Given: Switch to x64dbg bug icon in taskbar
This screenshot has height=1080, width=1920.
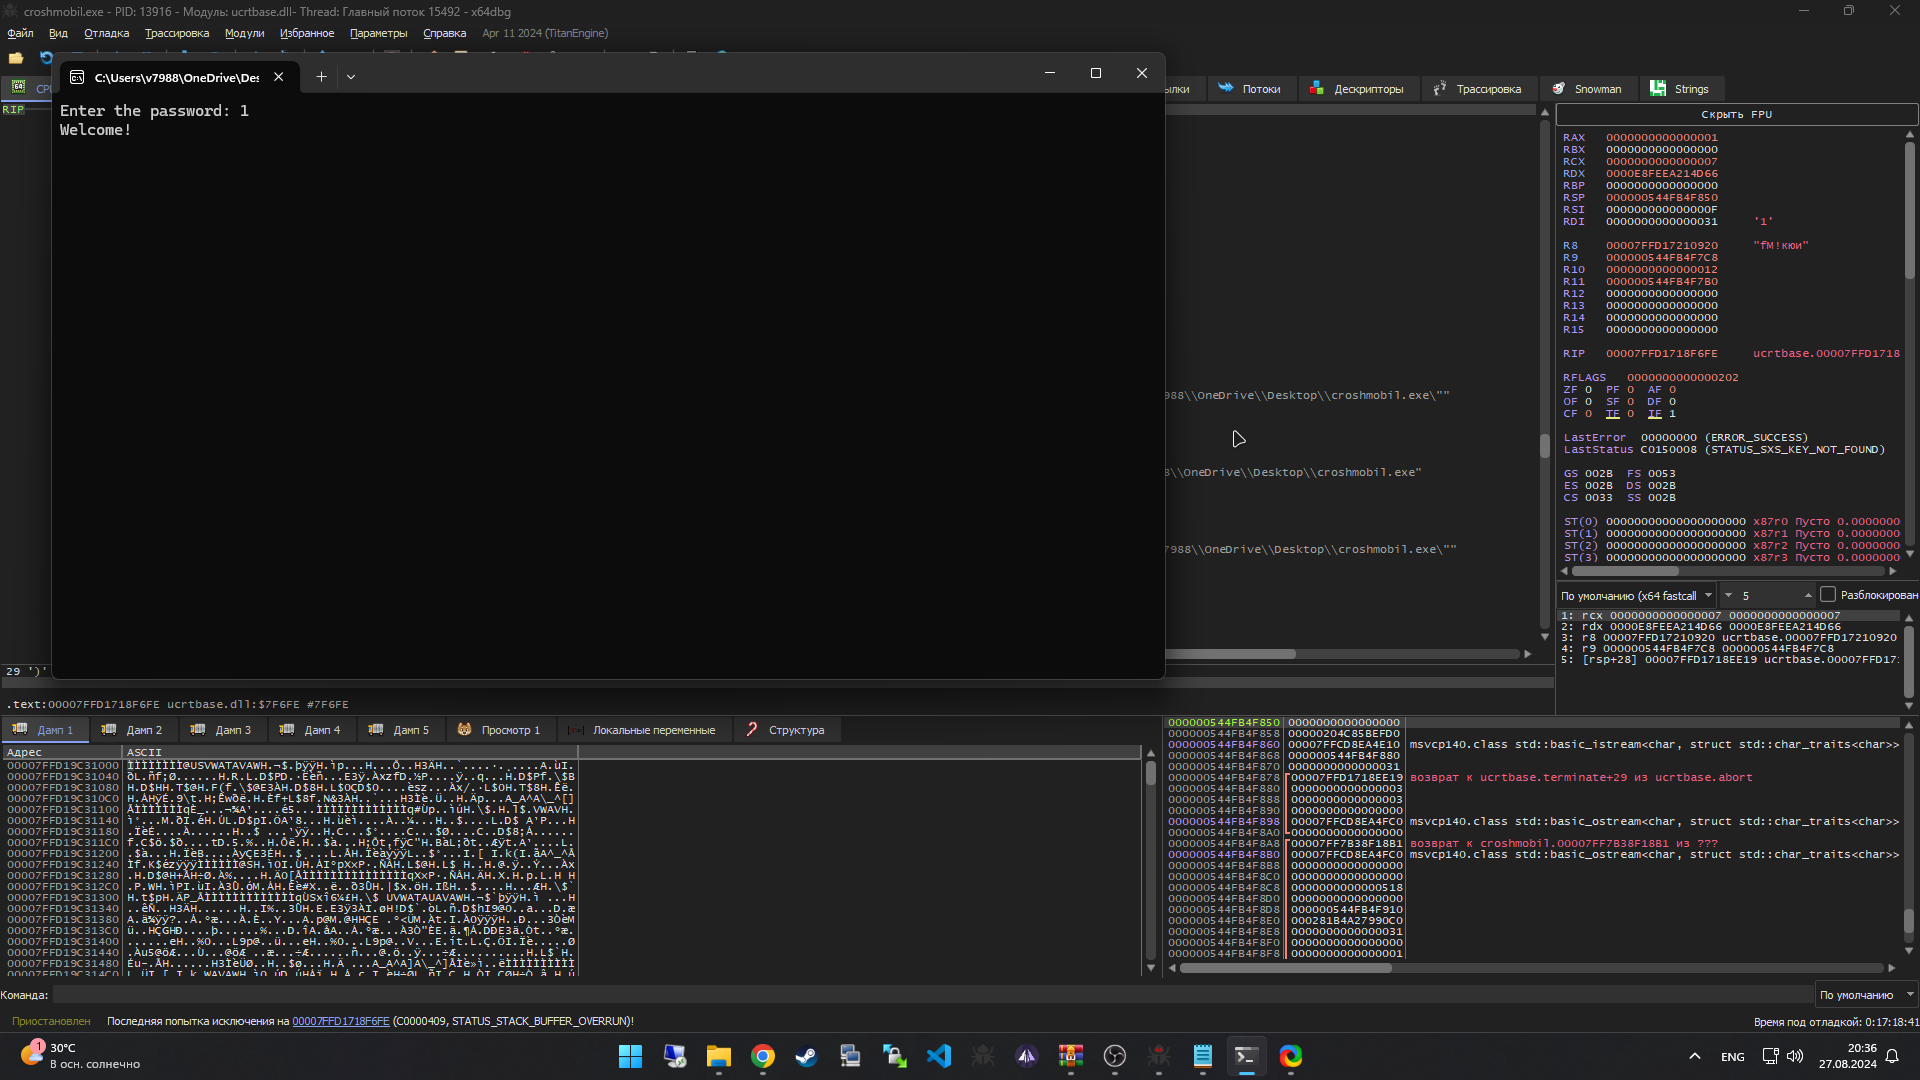Looking at the screenshot, I should pyautogui.click(x=1158, y=1056).
